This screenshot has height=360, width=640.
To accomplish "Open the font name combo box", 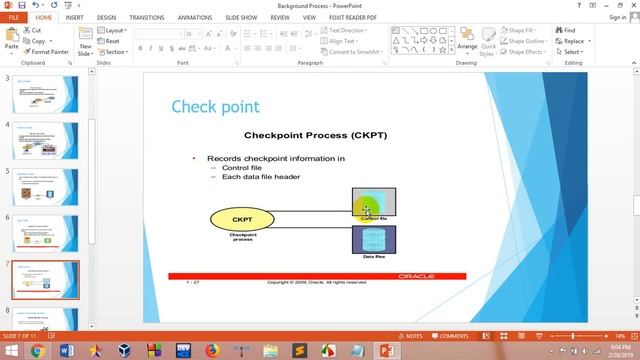I will 159,34.
